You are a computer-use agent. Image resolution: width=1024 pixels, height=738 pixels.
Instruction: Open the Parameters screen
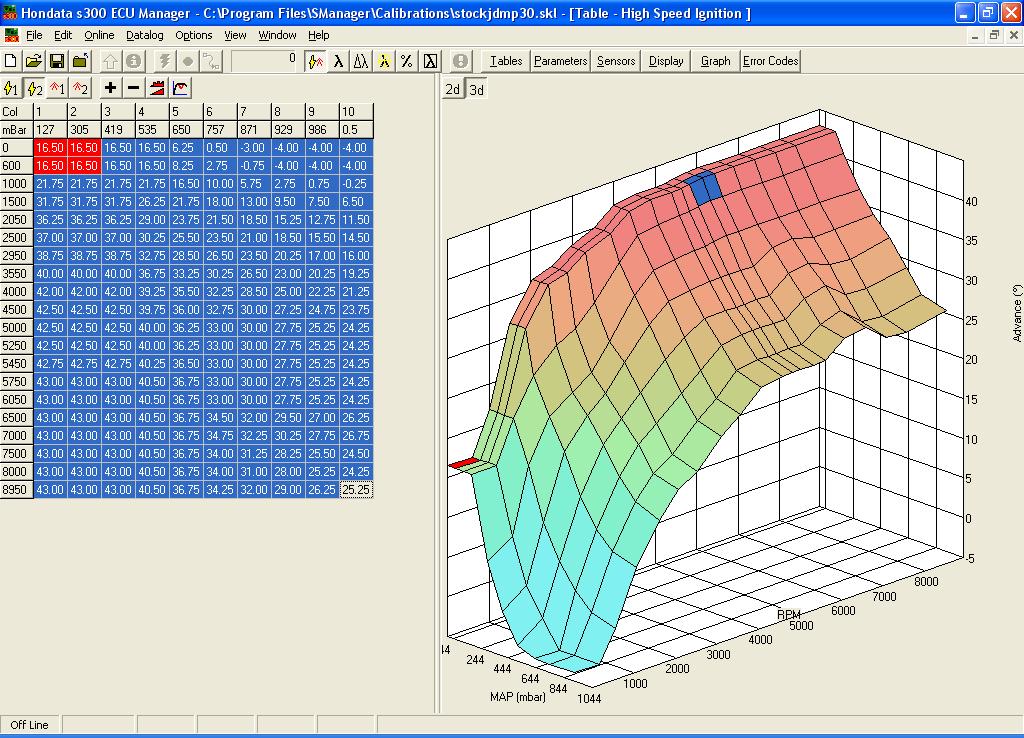click(x=559, y=60)
